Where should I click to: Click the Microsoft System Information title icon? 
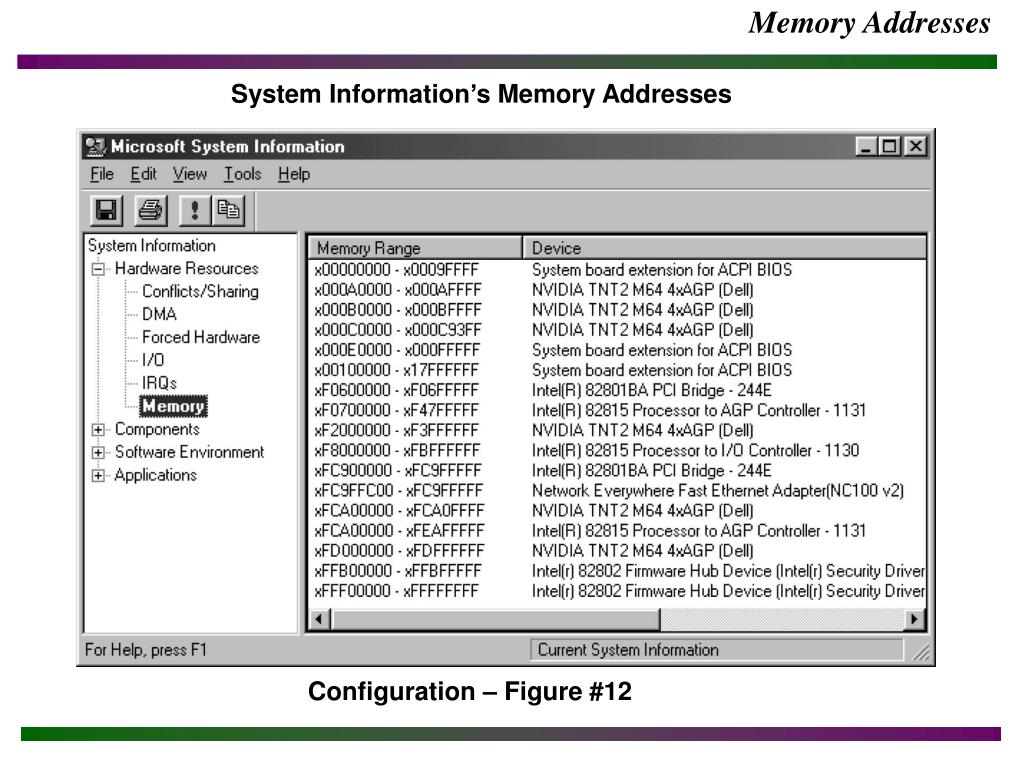click(x=95, y=147)
